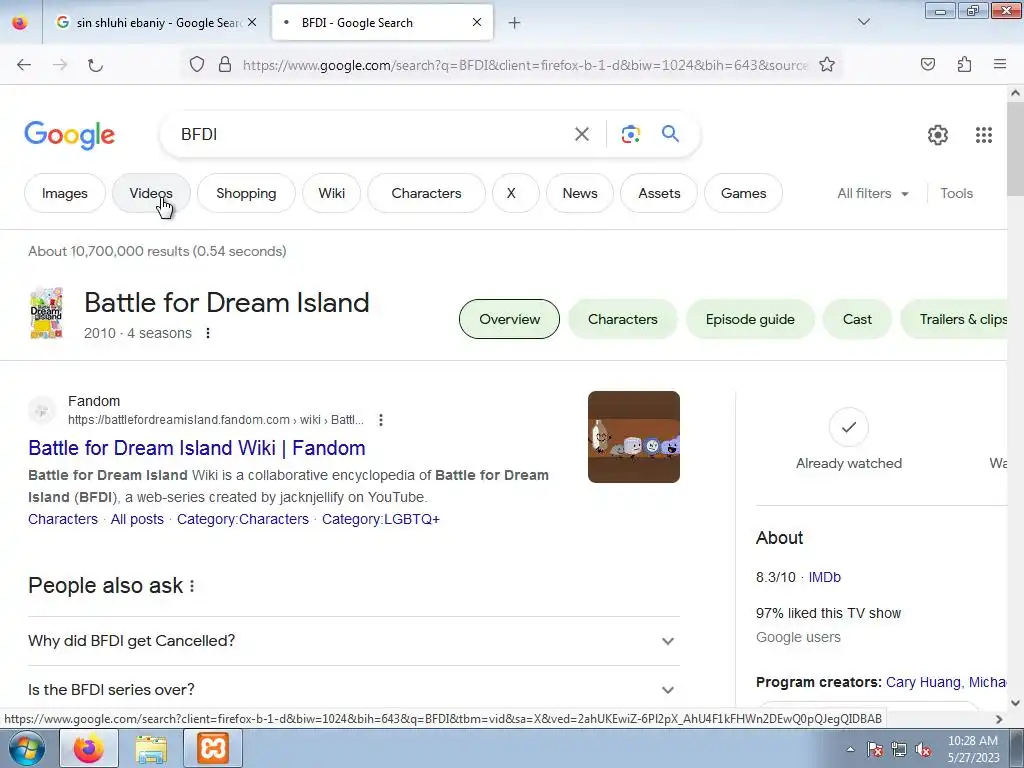Close the BFDI Google Search tab
The width and height of the screenshot is (1024, 768).
tap(477, 22)
